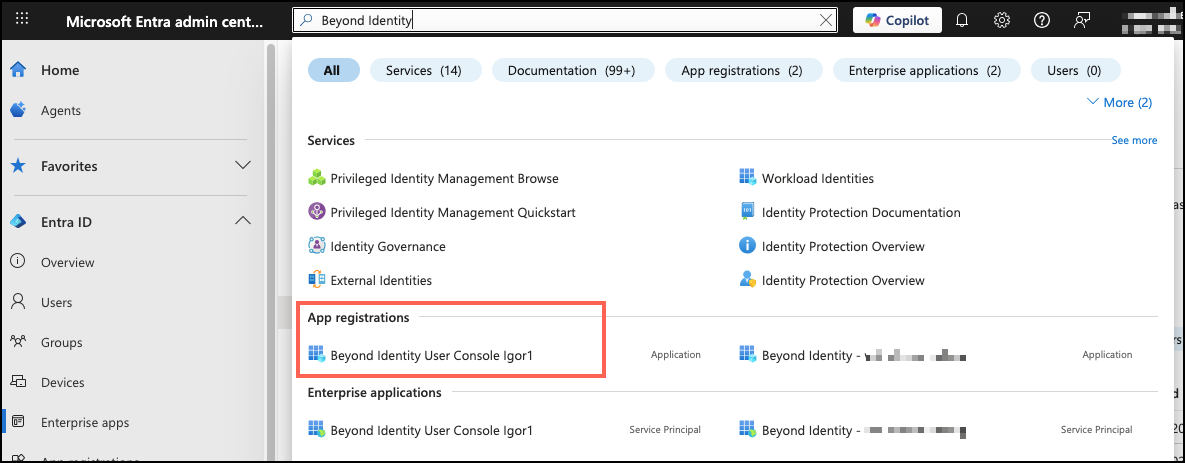Filter results by Documentation (99+)
1185x463 pixels.
click(571, 70)
